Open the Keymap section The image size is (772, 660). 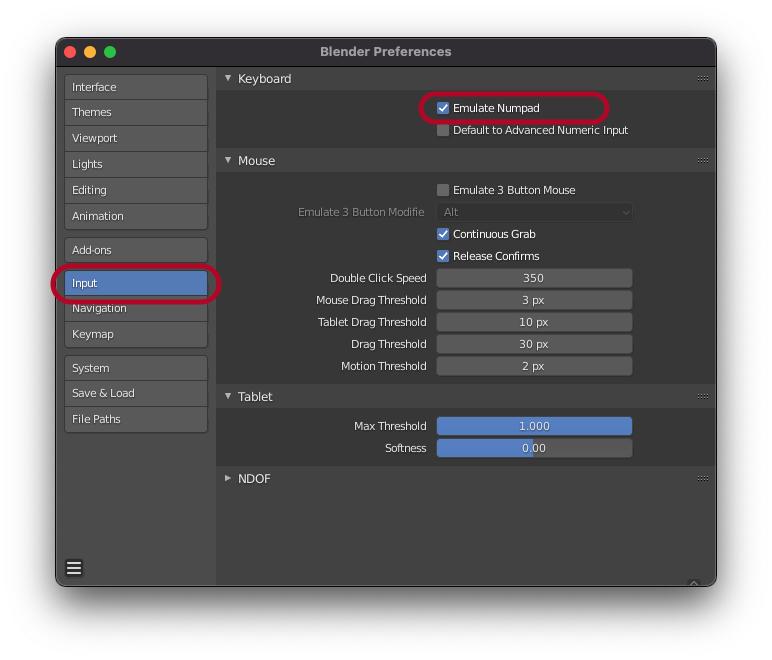136,335
